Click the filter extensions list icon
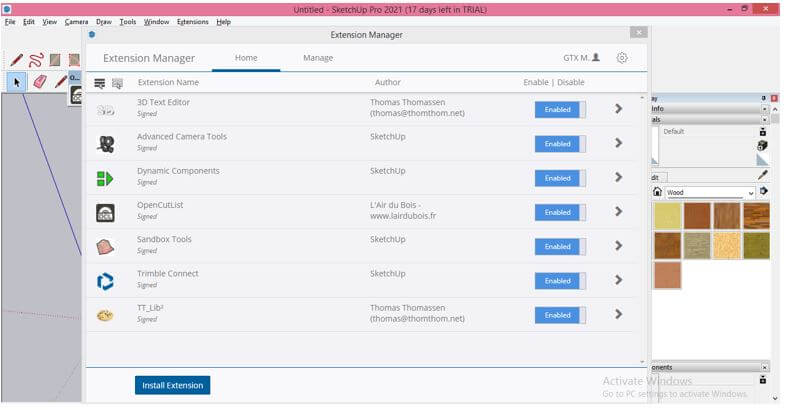This screenshot has height=410, width=798. tap(100, 83)
